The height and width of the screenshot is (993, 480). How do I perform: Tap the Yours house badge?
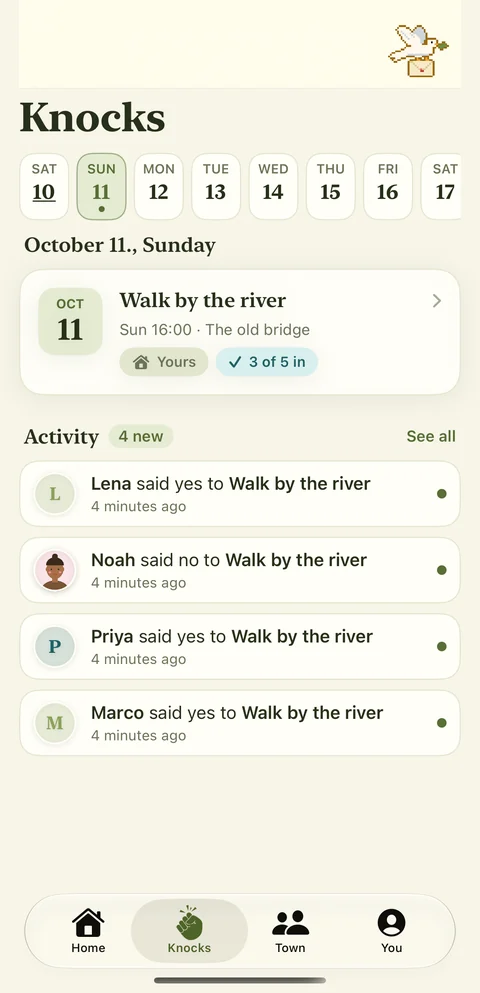click(163, 362)
